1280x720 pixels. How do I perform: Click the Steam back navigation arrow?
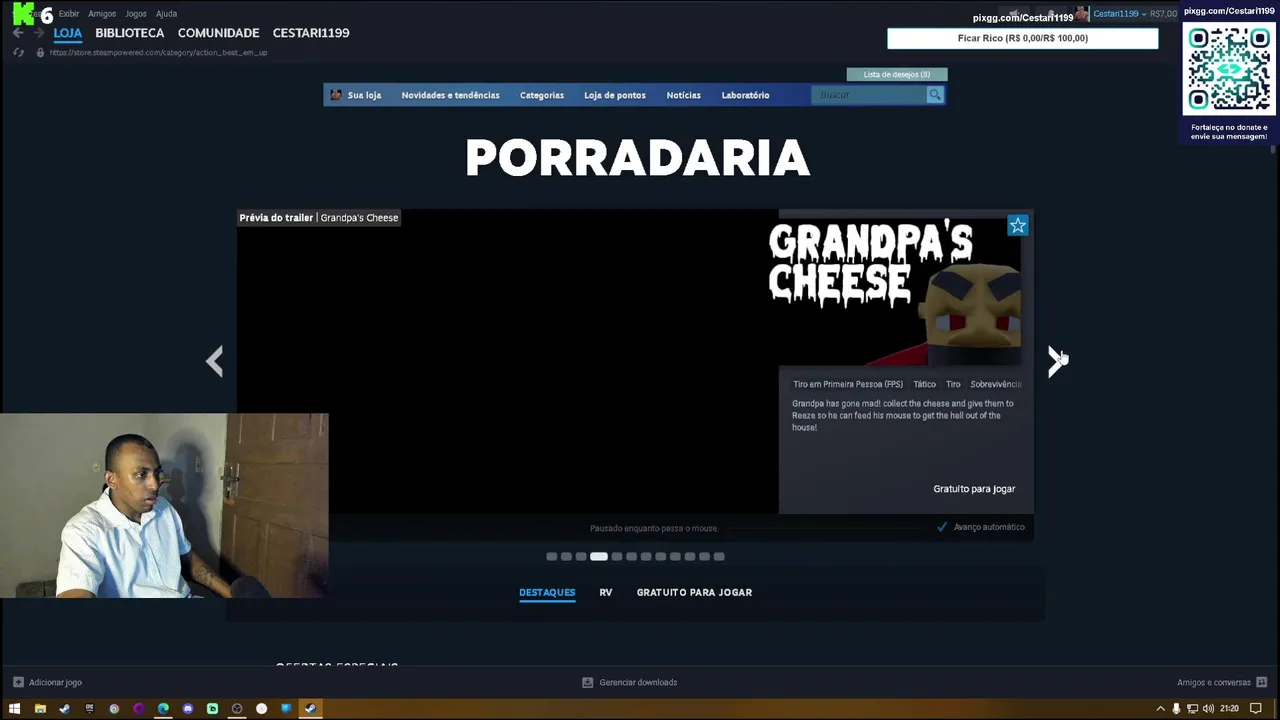tap(18, 33)
